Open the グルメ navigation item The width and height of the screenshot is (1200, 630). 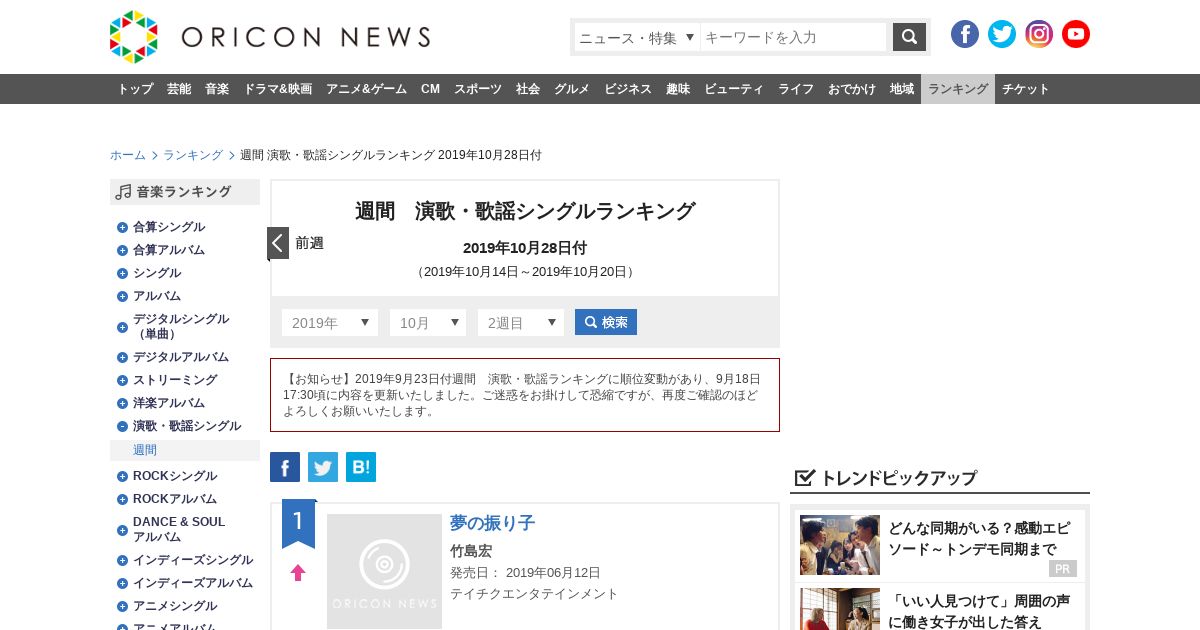572,89
